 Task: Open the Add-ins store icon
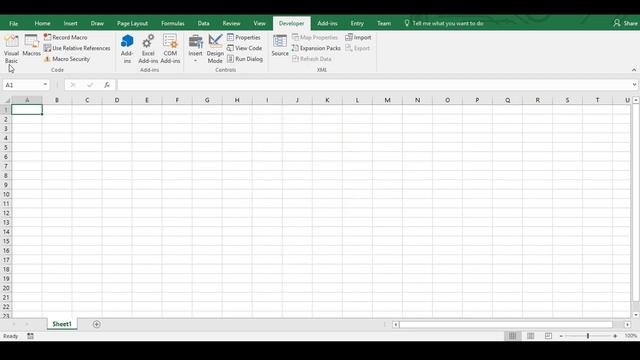127,49
